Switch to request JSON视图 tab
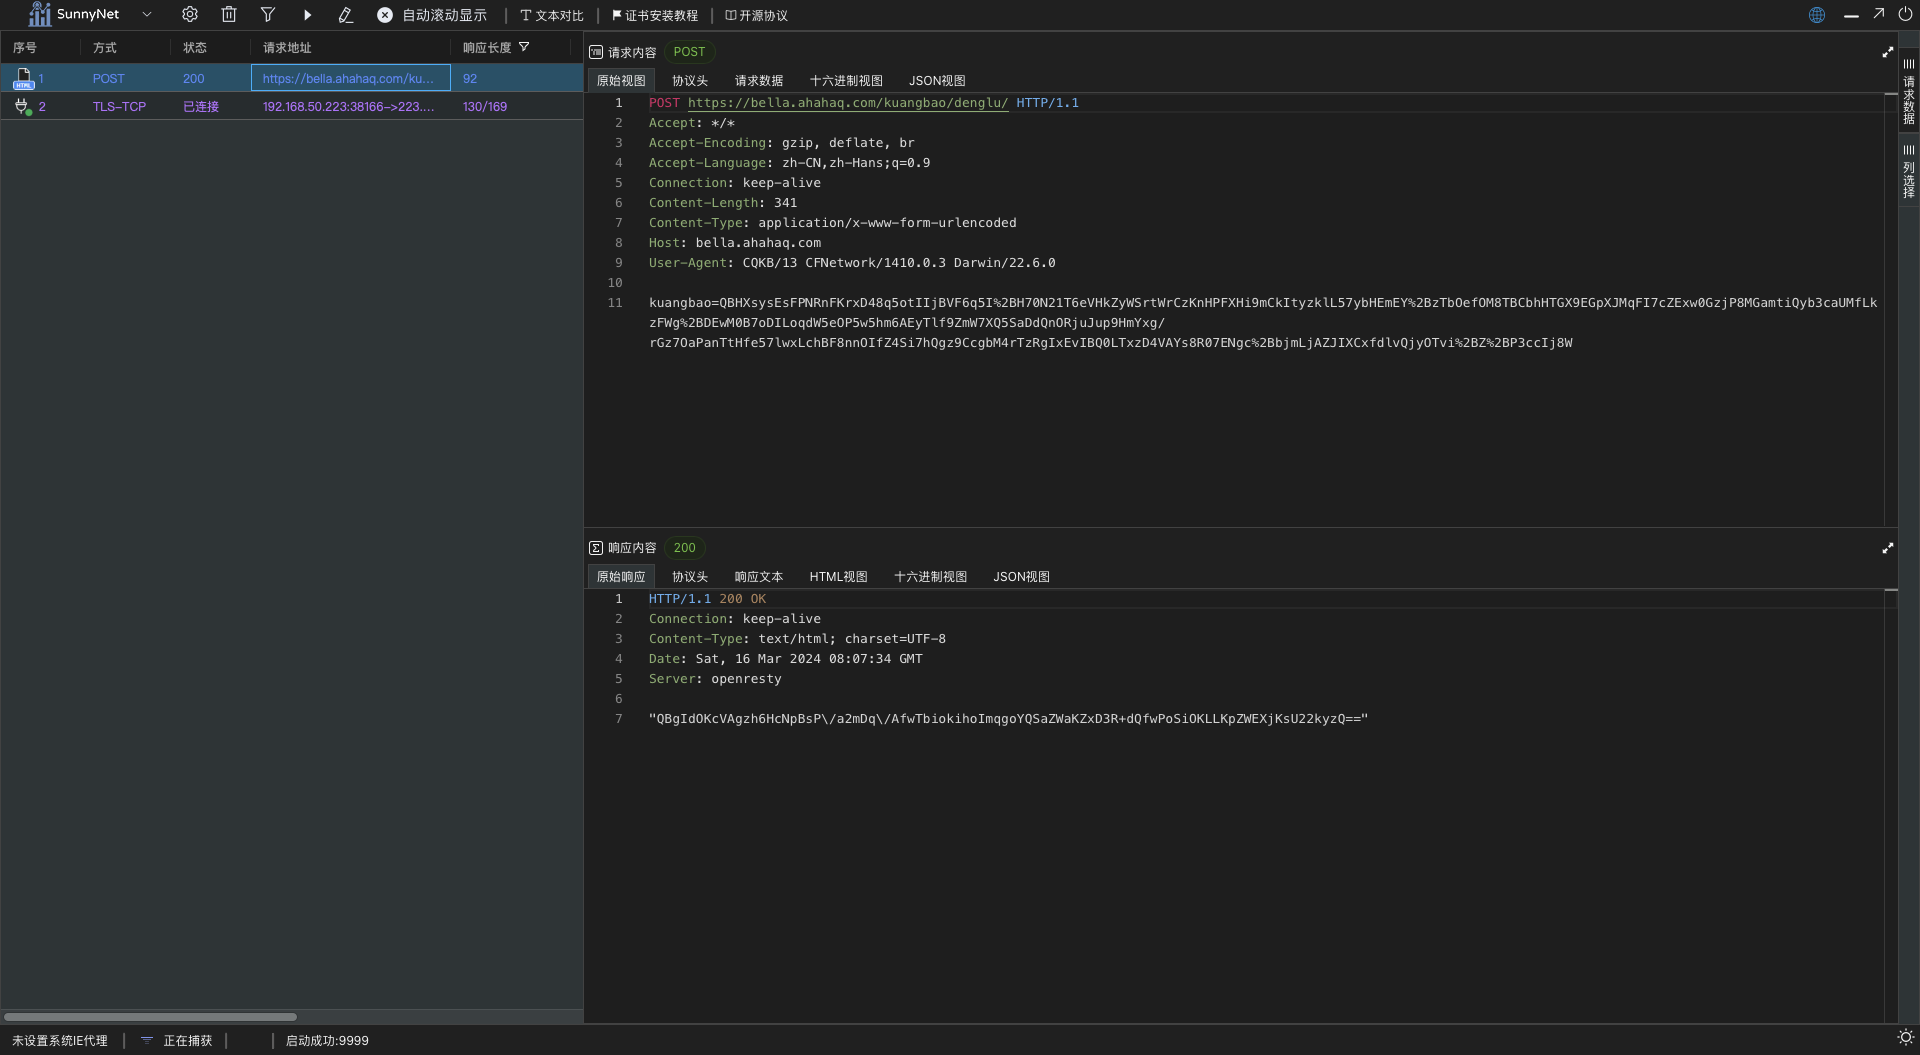1920x1055 pixels. [x=936, y=81]
